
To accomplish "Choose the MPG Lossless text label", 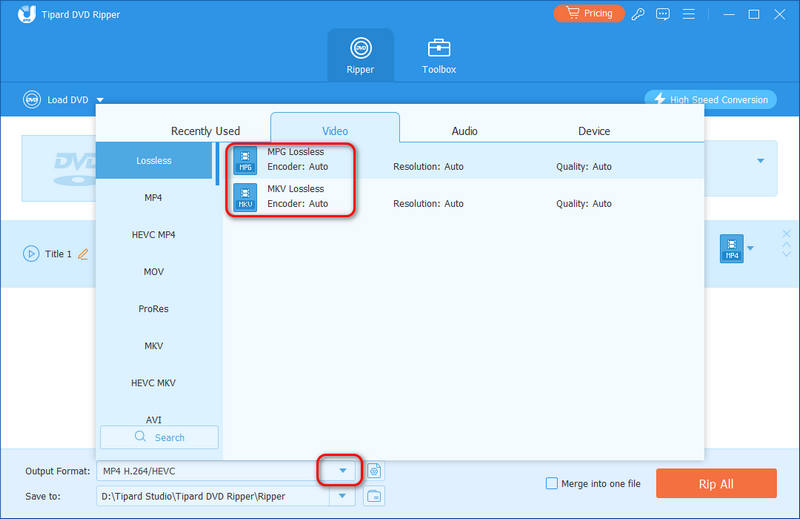I will pos(295,152).
